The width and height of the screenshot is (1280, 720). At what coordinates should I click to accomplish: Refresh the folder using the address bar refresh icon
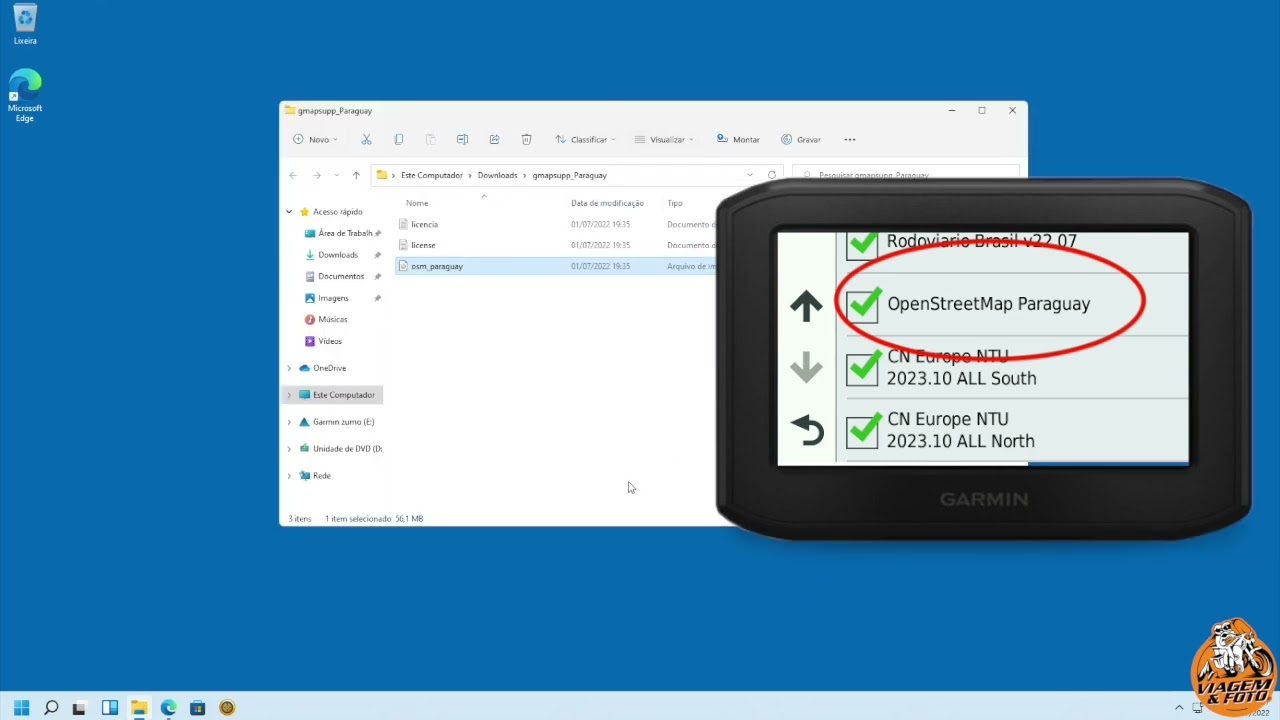click(772, 175)
